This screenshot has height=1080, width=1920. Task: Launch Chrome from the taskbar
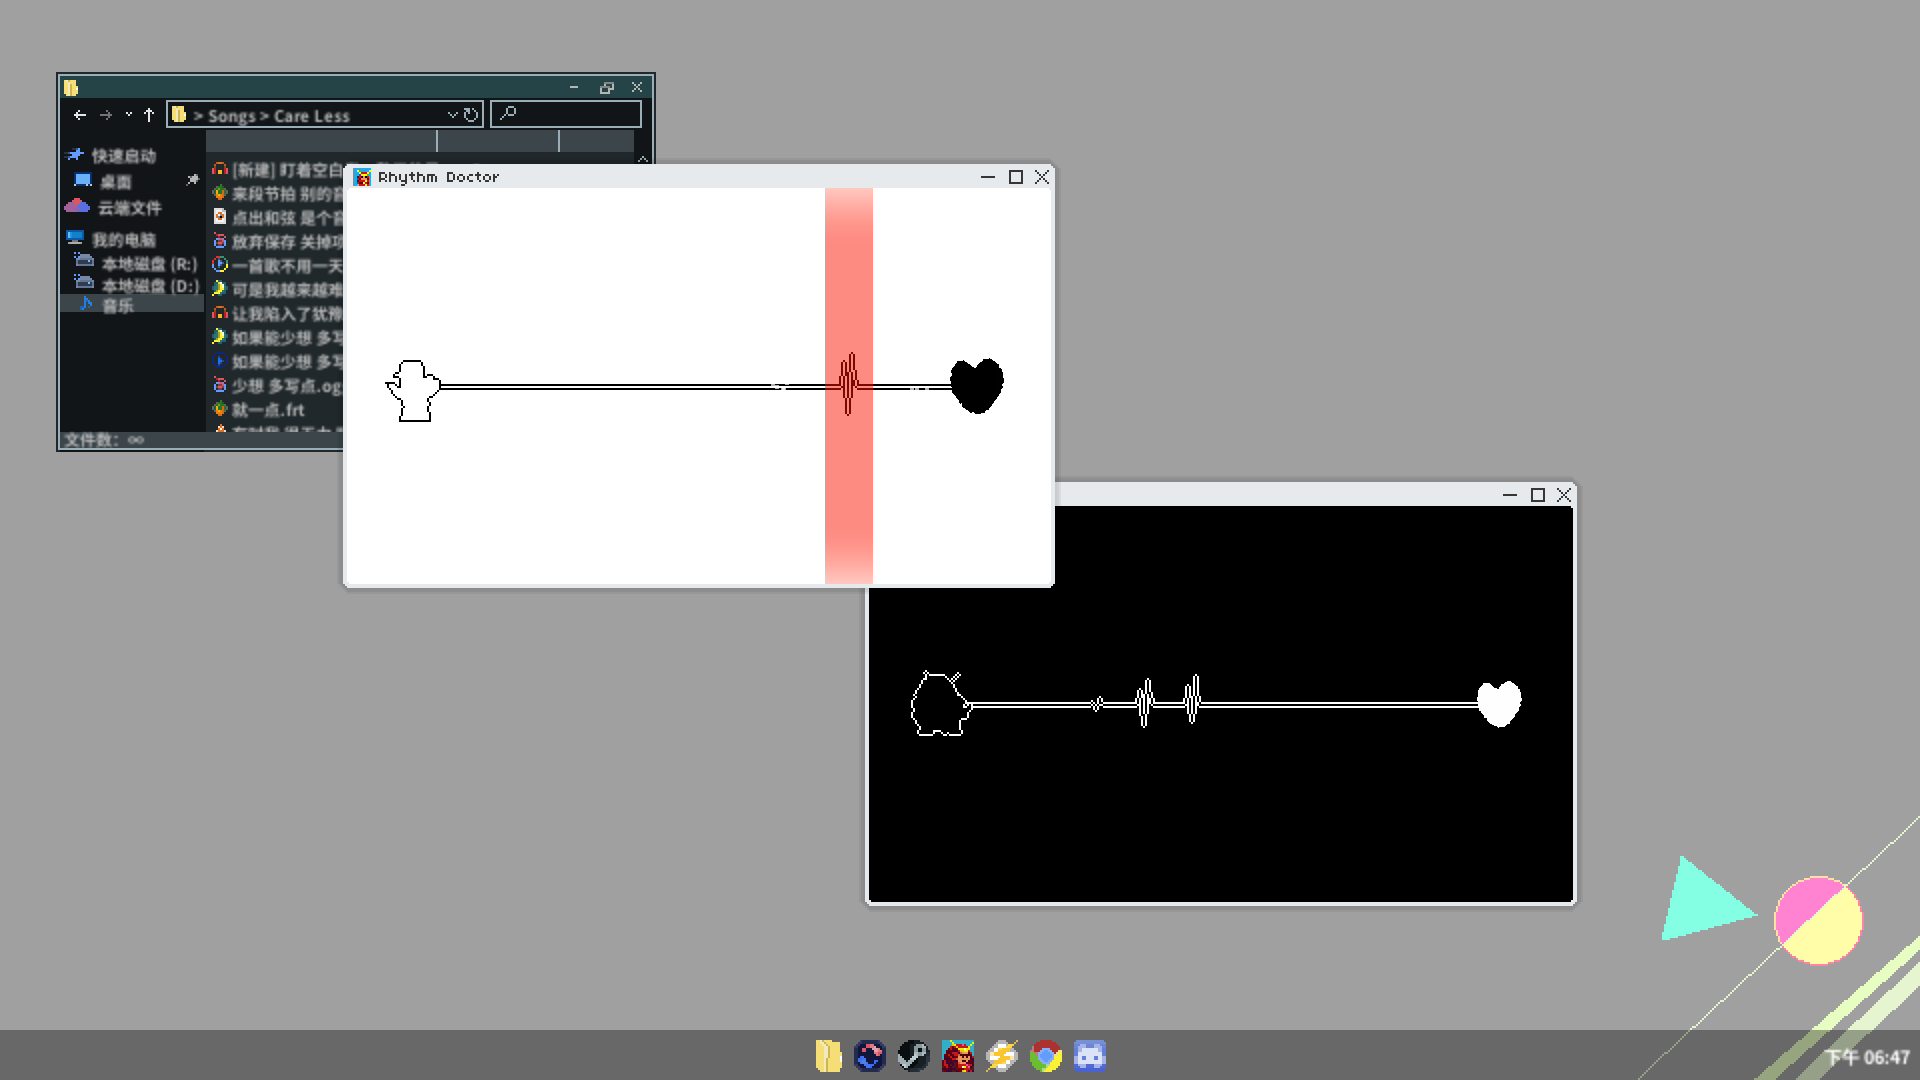click(x=1045, y=1056)
